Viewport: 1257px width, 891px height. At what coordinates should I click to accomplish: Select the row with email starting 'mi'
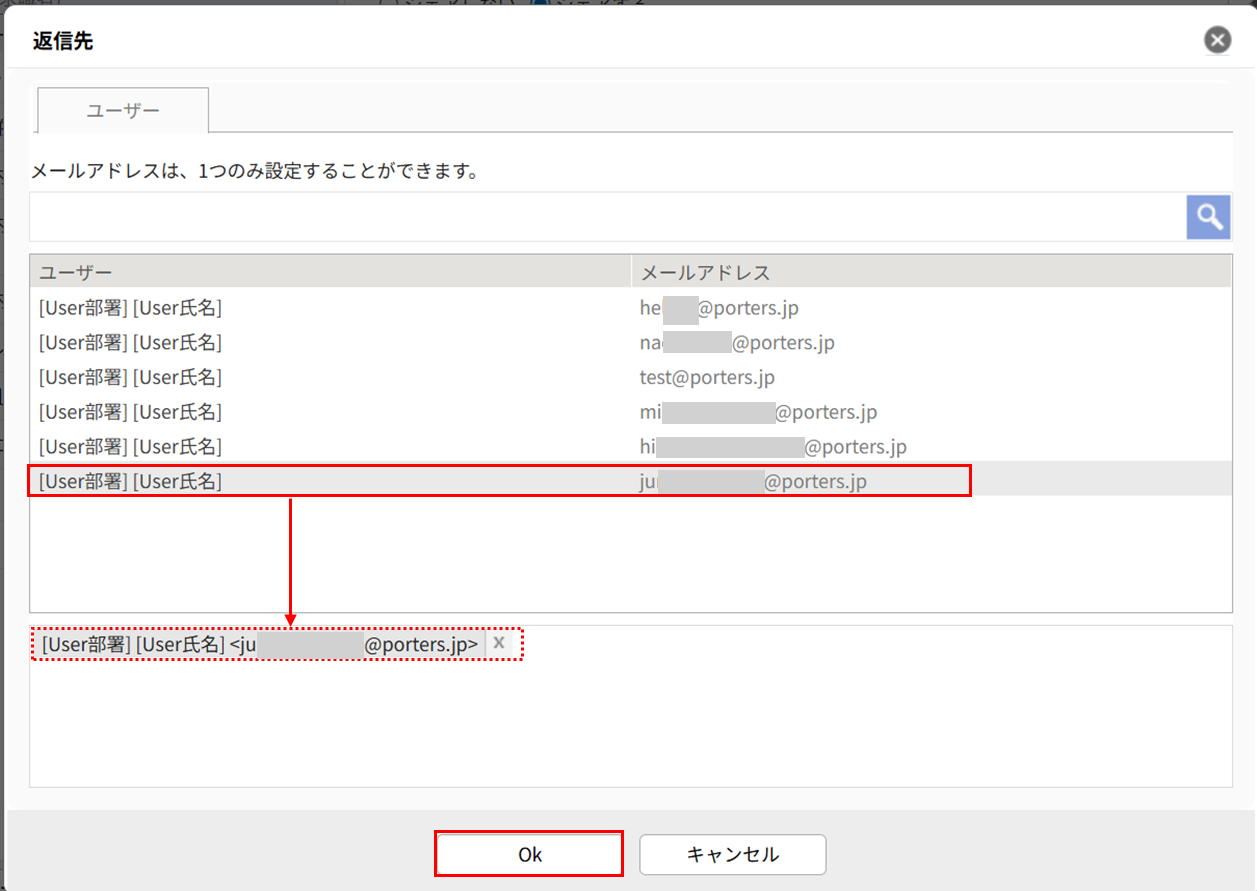(x=758, y=412)
